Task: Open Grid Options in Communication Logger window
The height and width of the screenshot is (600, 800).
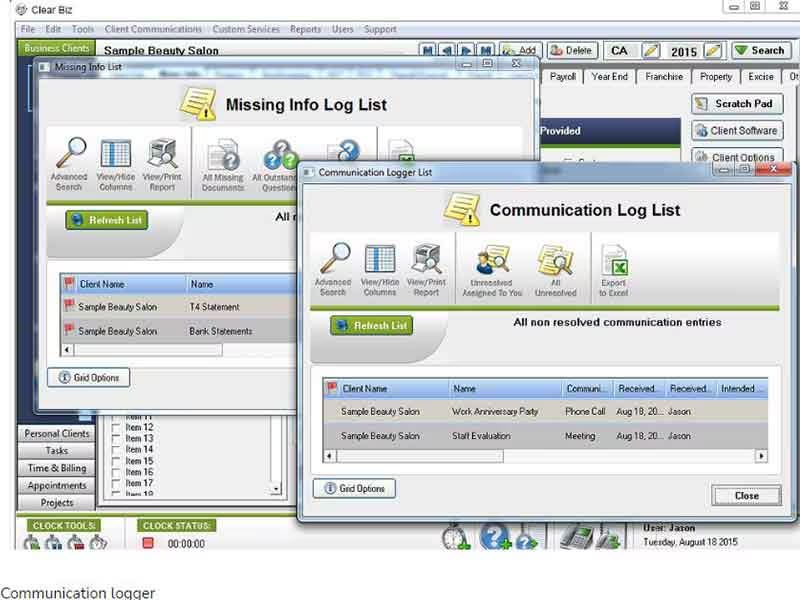Action: [354, 488]
